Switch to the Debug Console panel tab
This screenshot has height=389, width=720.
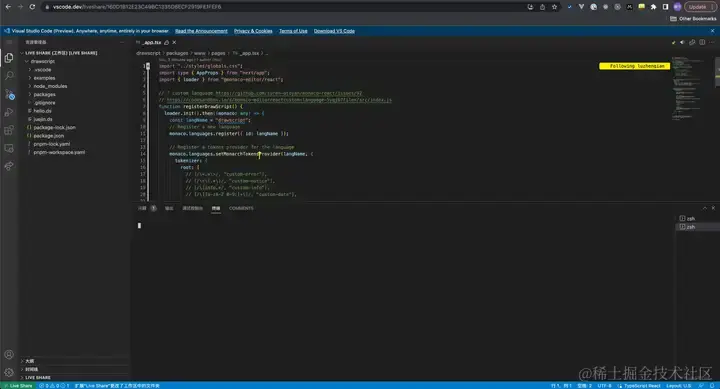[192, 208]
